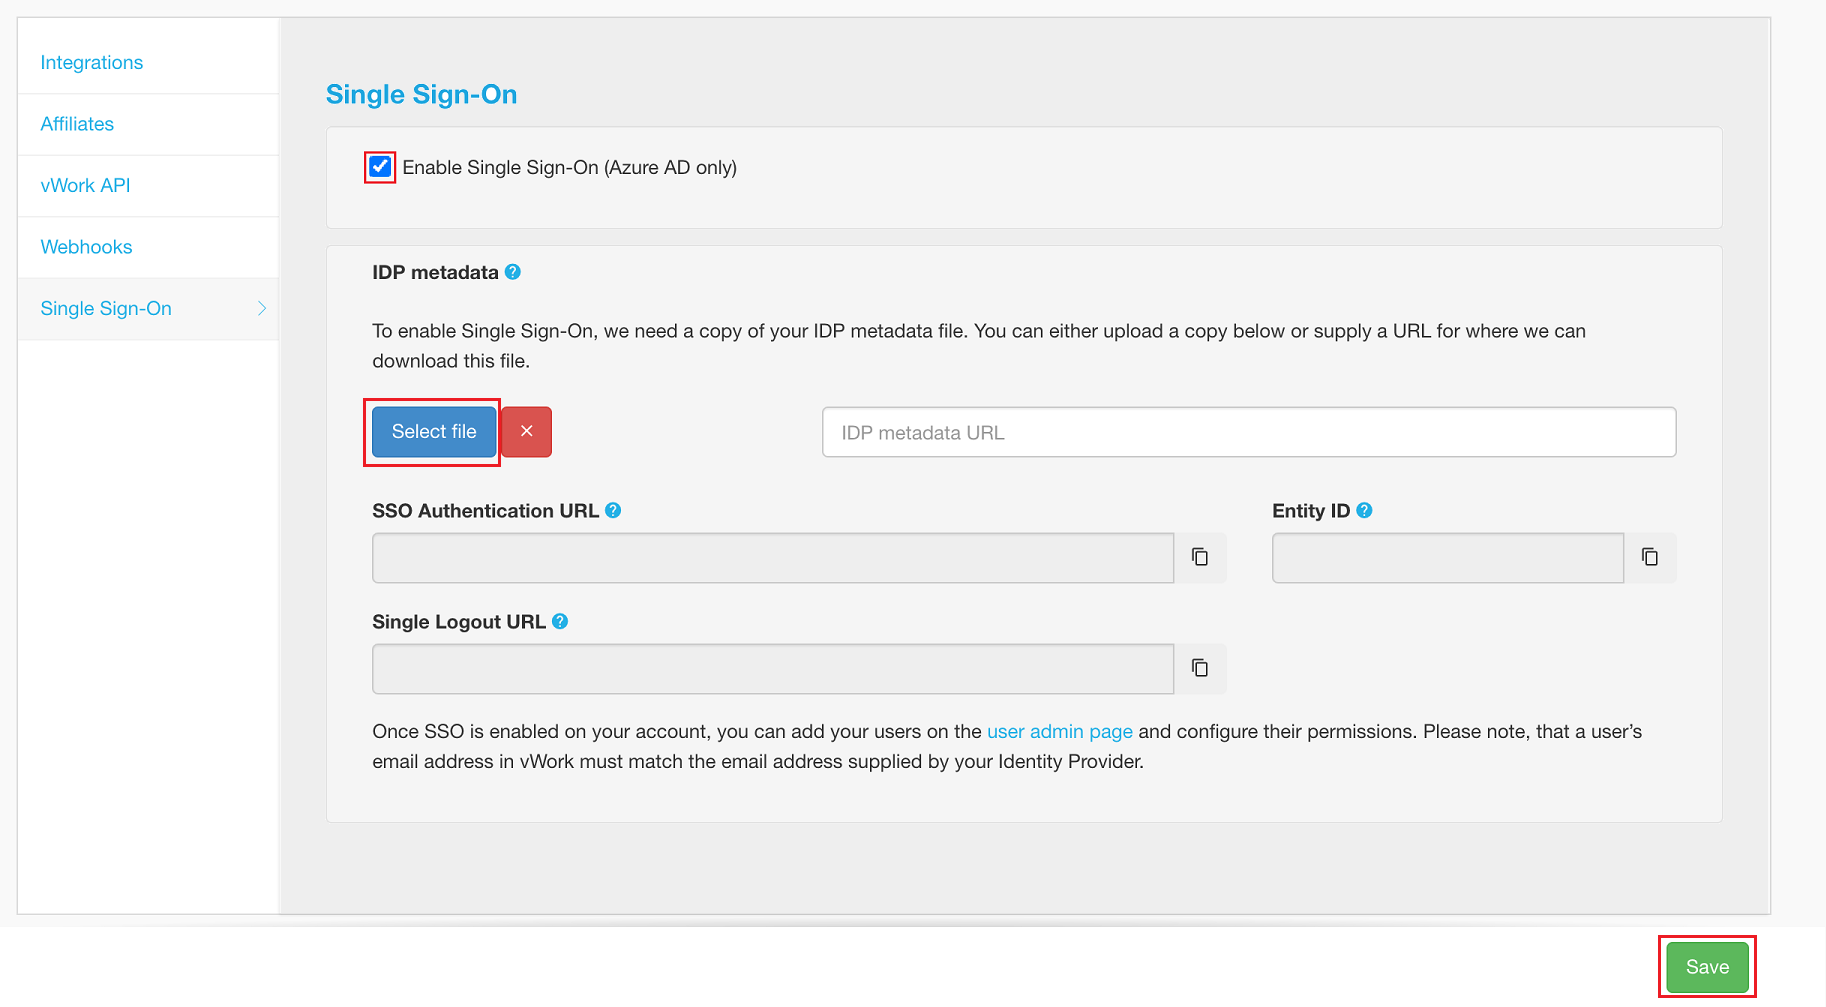Expand the Single Sign-On sidebar section

[261, 308]
